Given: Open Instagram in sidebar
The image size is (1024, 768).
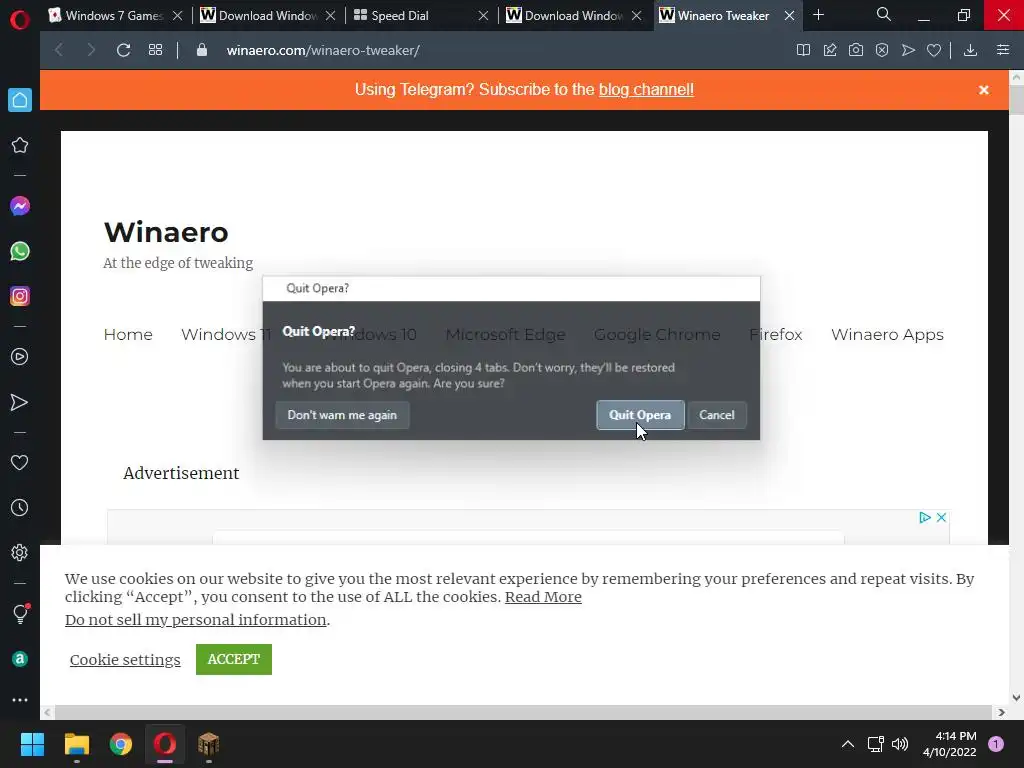Looking at the screenshot, I should tap(20, 296).
